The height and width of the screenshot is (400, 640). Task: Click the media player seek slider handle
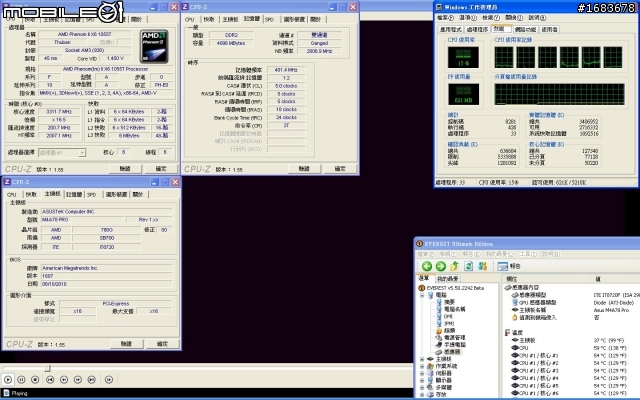47,368
